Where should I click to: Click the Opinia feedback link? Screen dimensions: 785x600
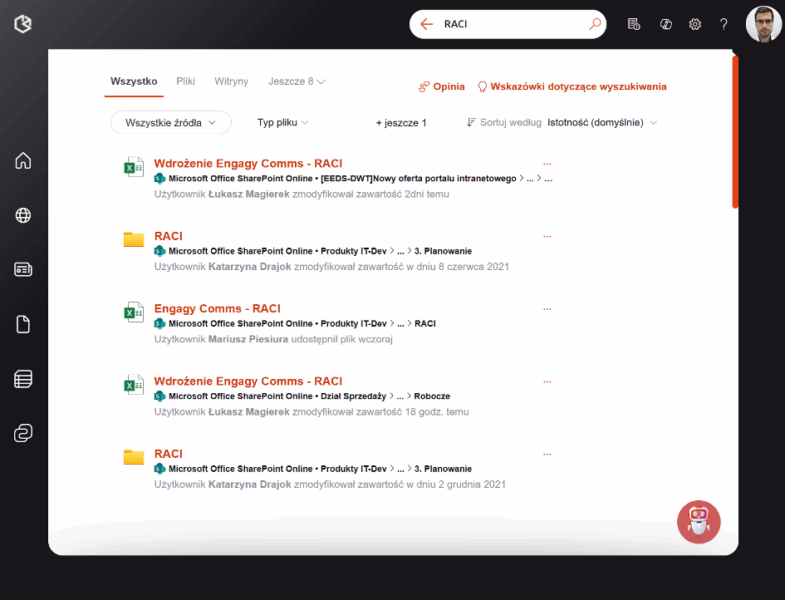442,87
